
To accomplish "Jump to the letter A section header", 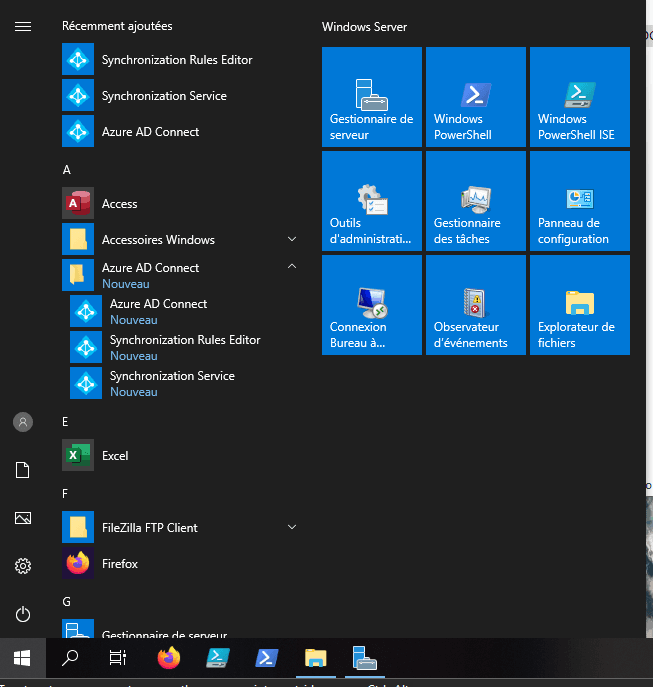I will tap(67, 170).
